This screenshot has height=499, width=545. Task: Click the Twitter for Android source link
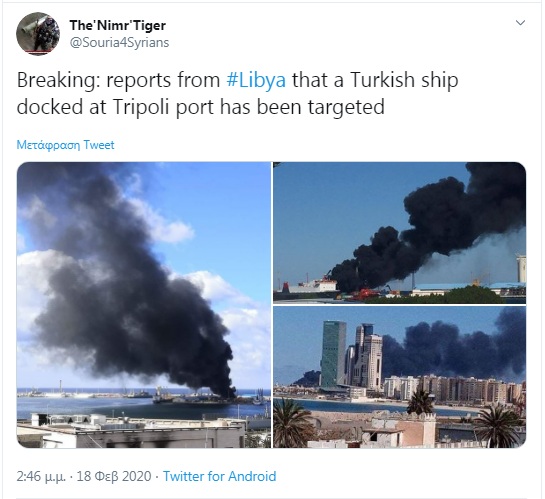pyautogui.click(x=219, y=476)
